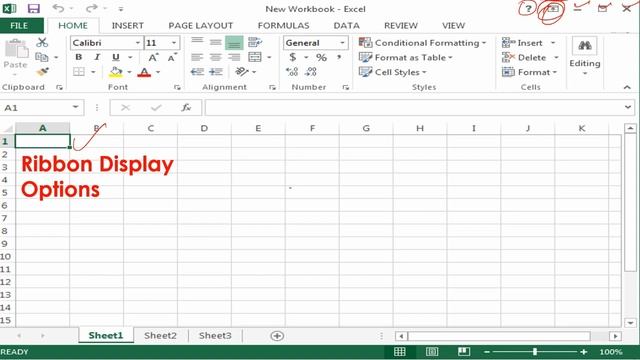The image size is (640, 360).
Task: Click the Insert Function fx icon
Action: [186, 108]
